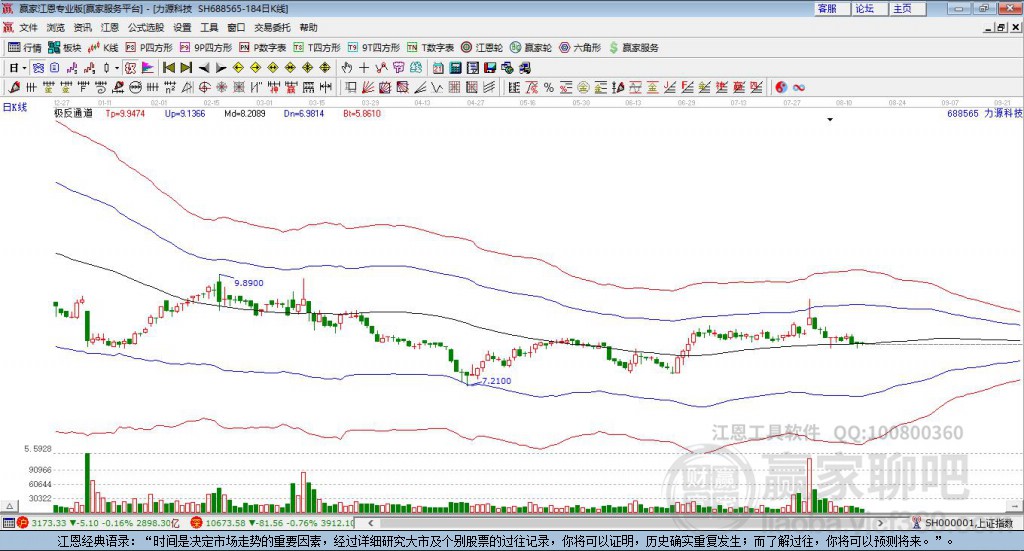Select the red fan lines tool
Viewport: 1024px width, 551px height.
[x=368, y=87]
